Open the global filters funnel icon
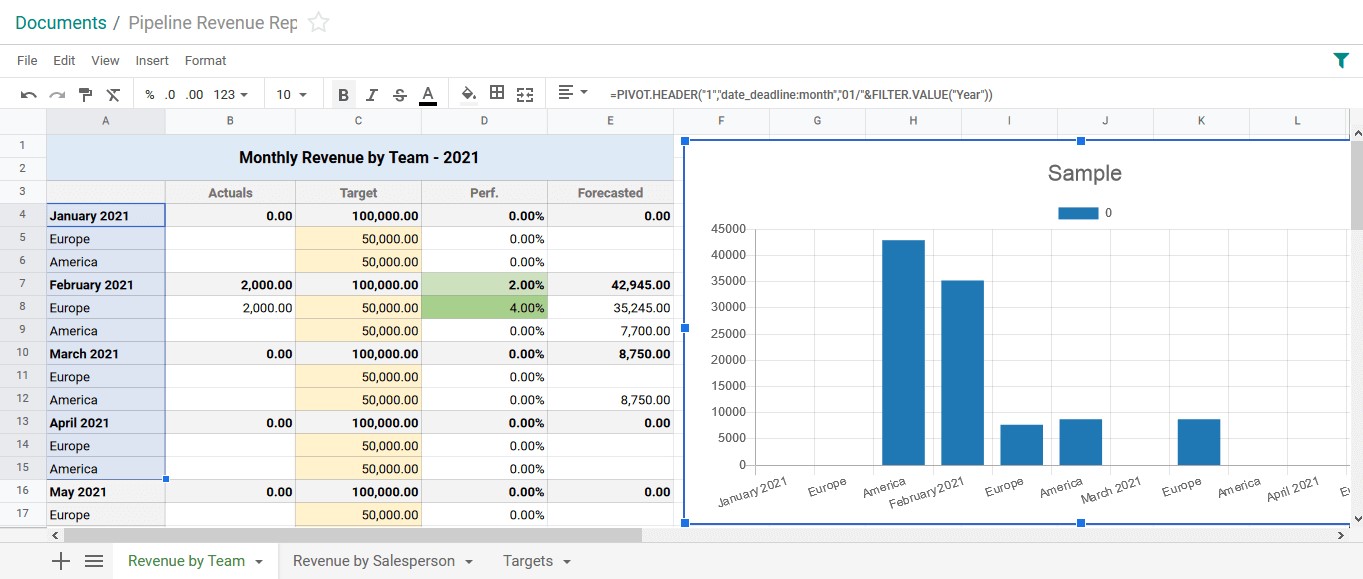1363x579 pixels. [1341, 60]
